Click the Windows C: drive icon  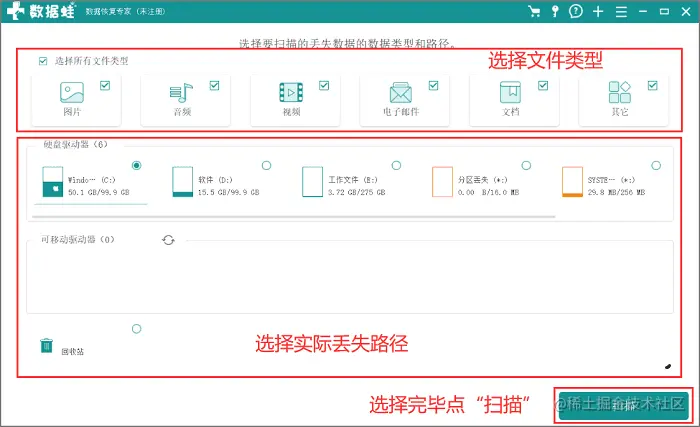pos(53,181)
